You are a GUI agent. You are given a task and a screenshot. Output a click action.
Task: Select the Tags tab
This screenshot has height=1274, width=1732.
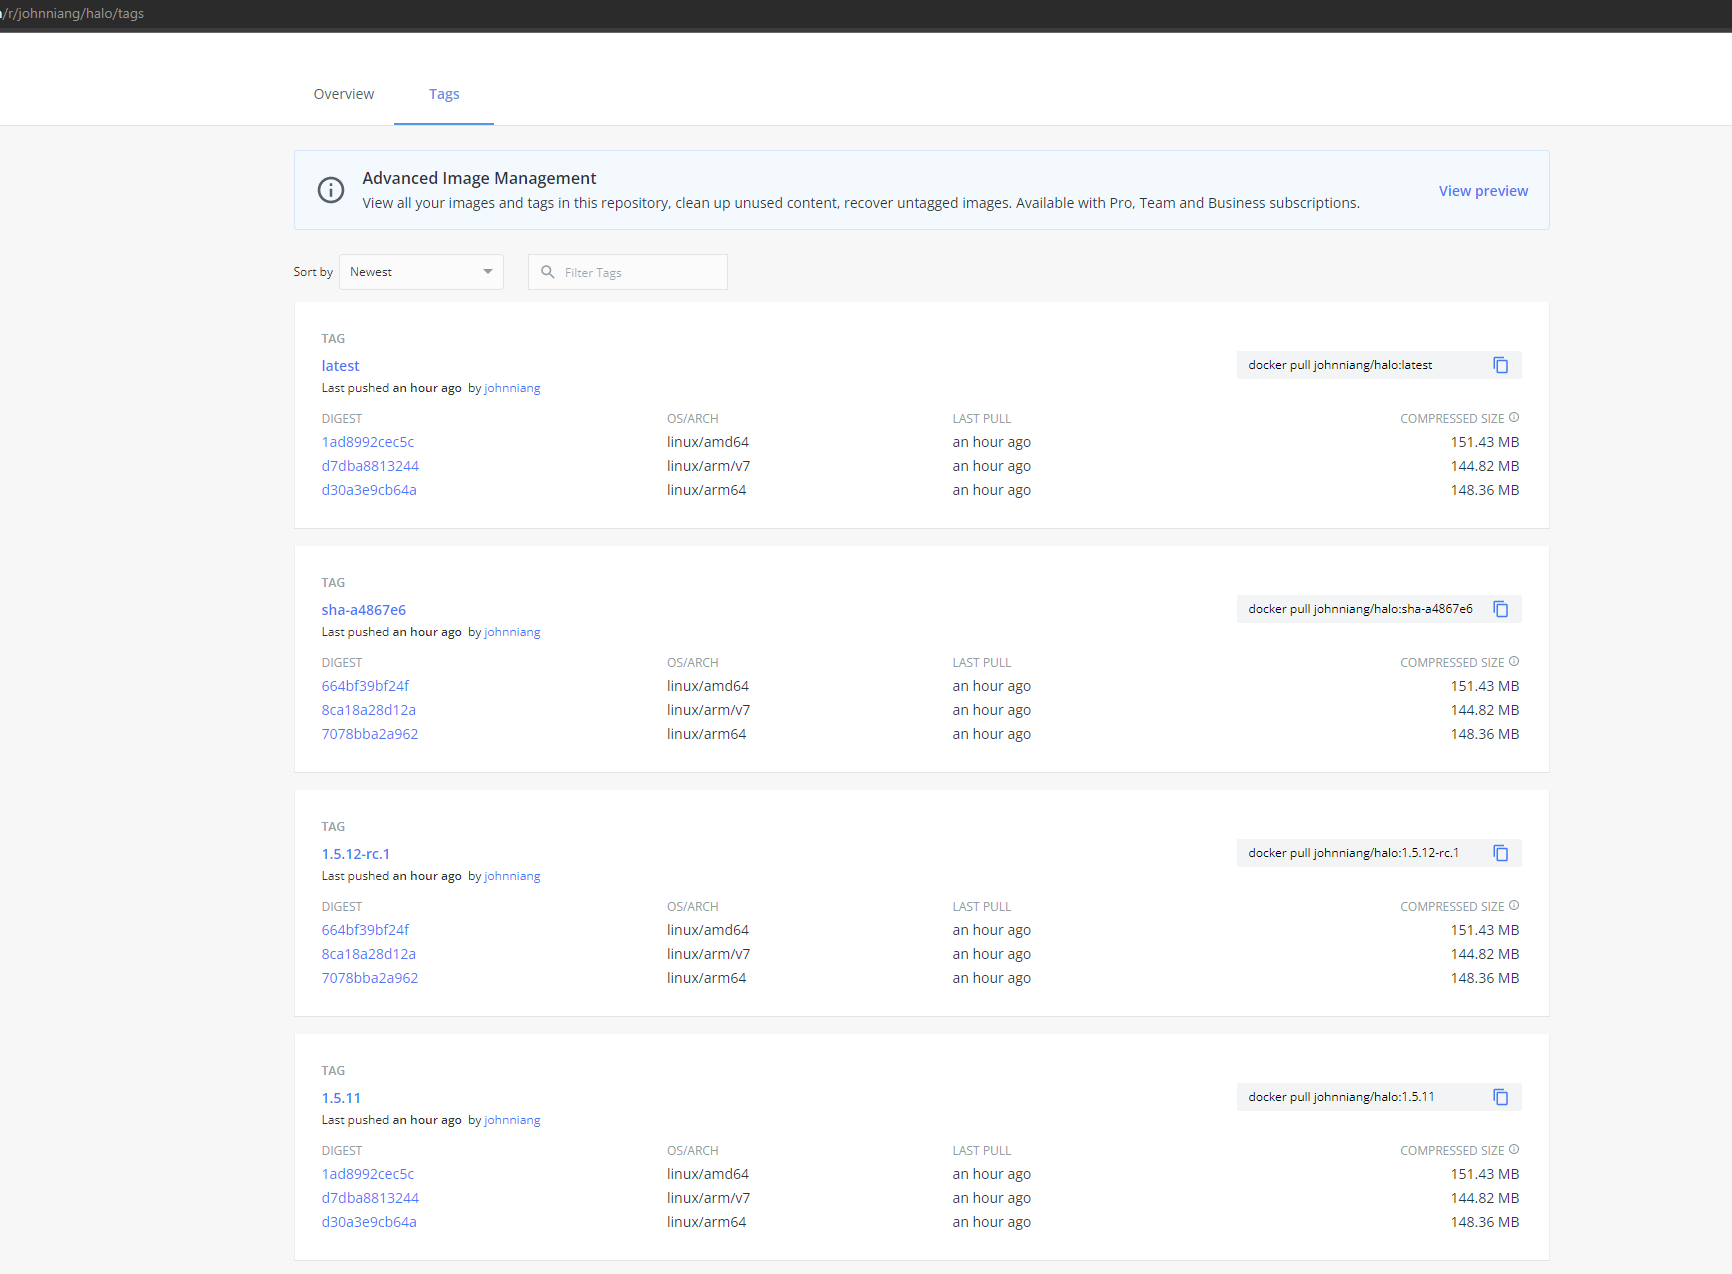click(444, 93)
